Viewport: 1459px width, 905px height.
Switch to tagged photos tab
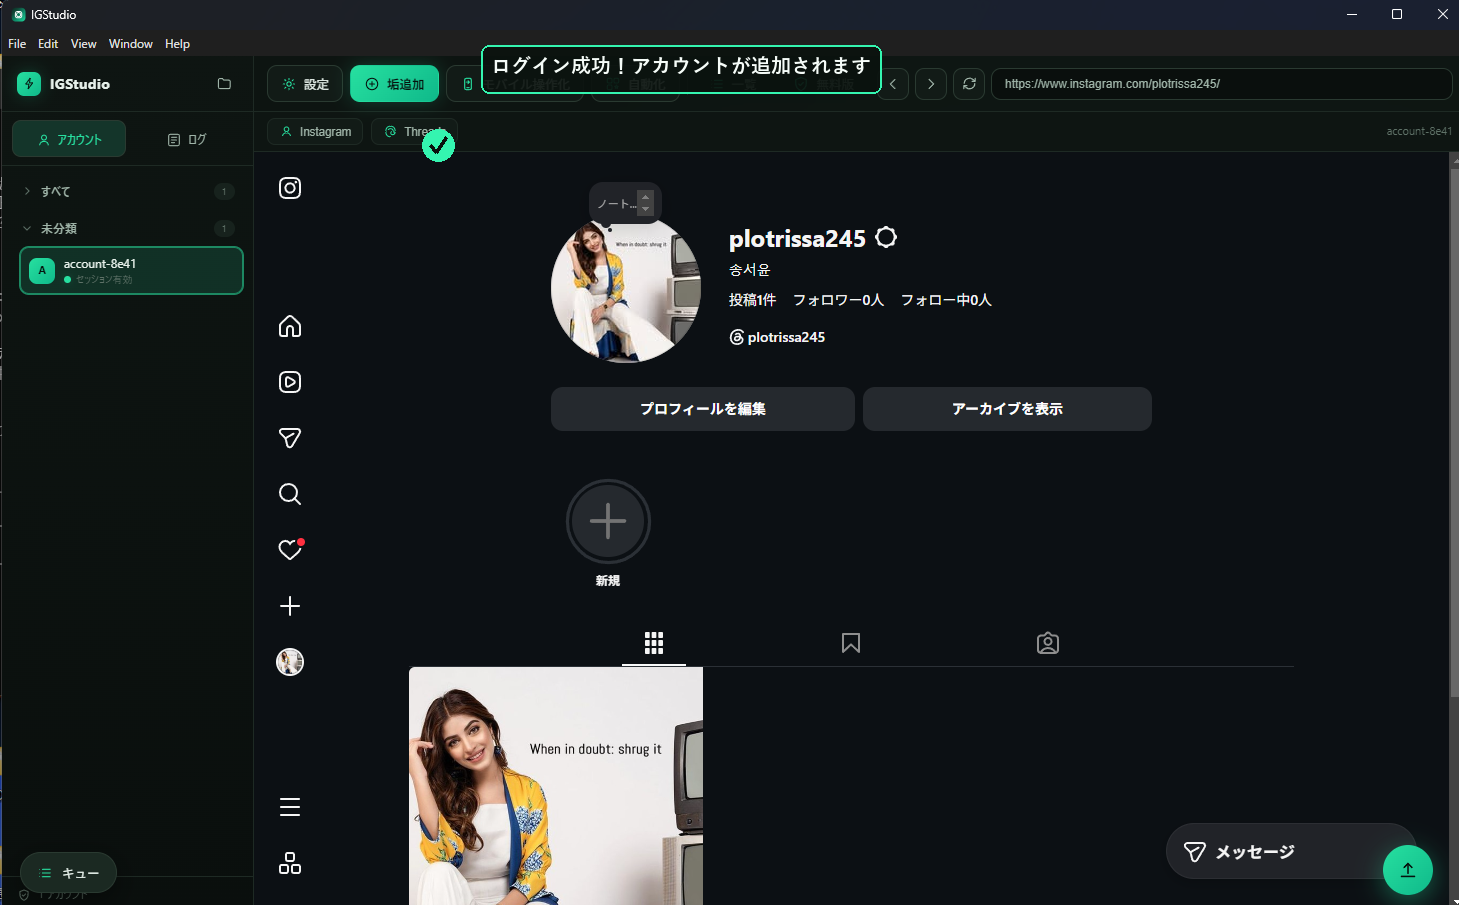click(1048, 643)
